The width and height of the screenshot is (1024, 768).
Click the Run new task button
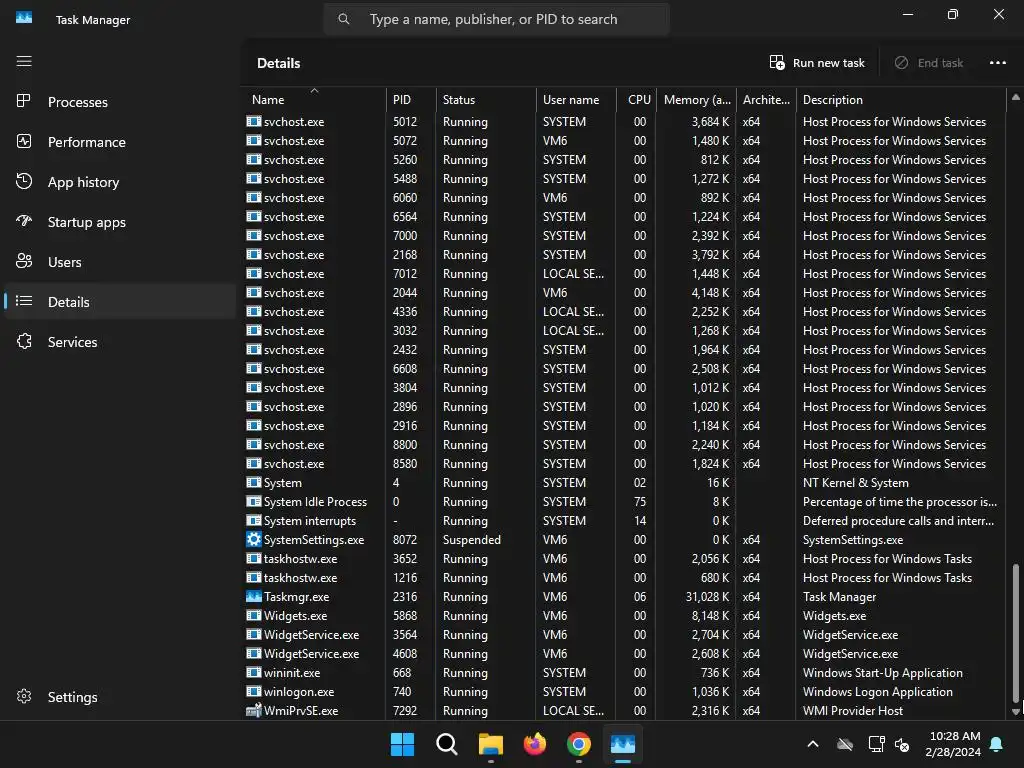tap(817, 63)
